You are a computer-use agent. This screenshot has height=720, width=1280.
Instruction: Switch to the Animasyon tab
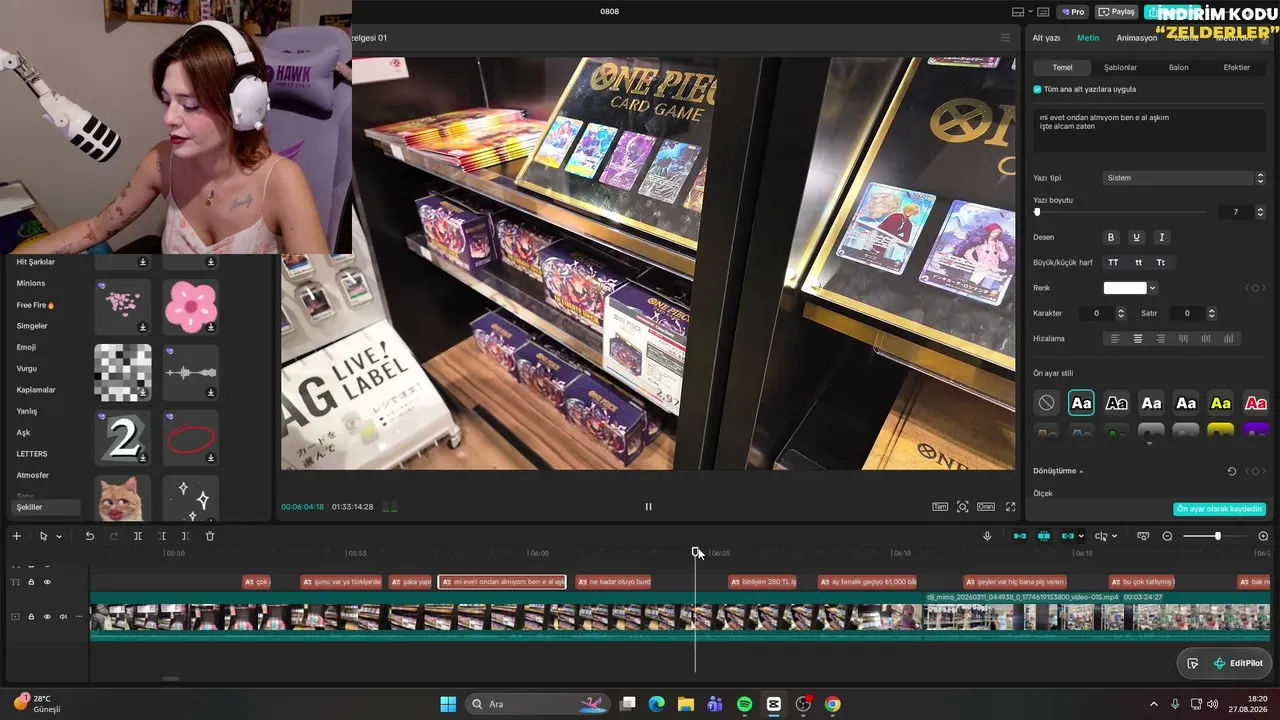coord(1137,38)
